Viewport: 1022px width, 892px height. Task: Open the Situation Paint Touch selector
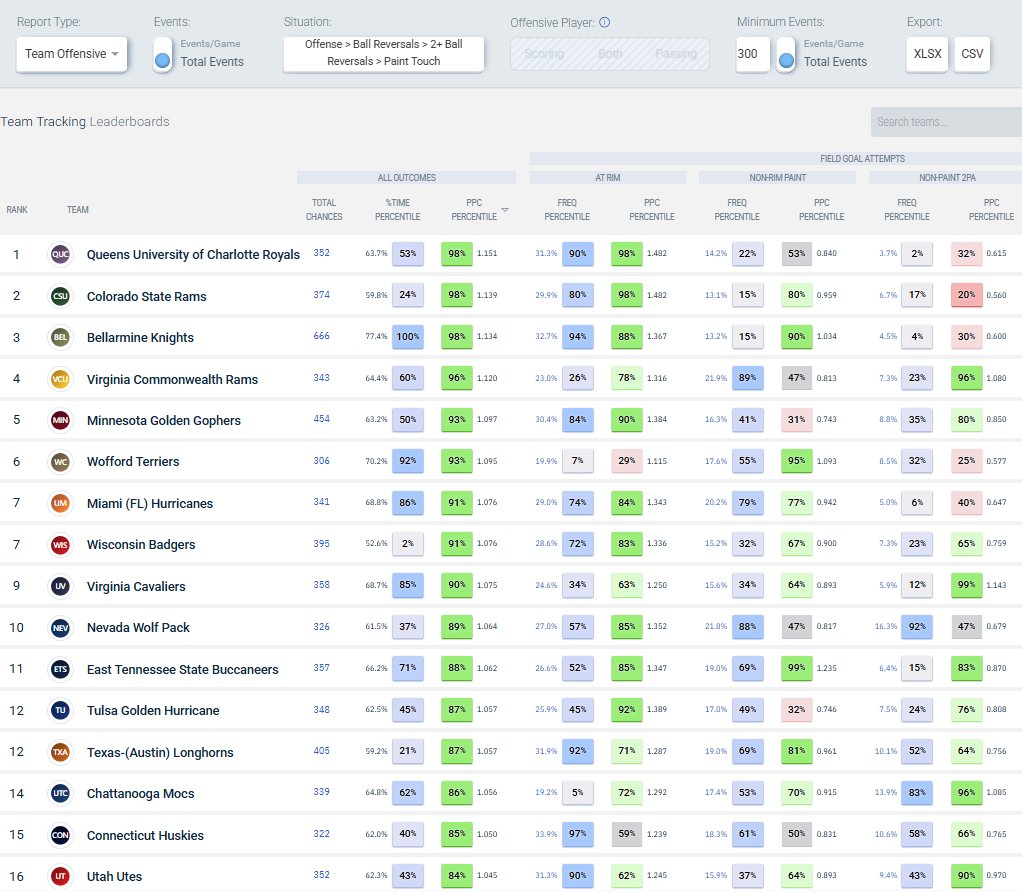(384, 53)
